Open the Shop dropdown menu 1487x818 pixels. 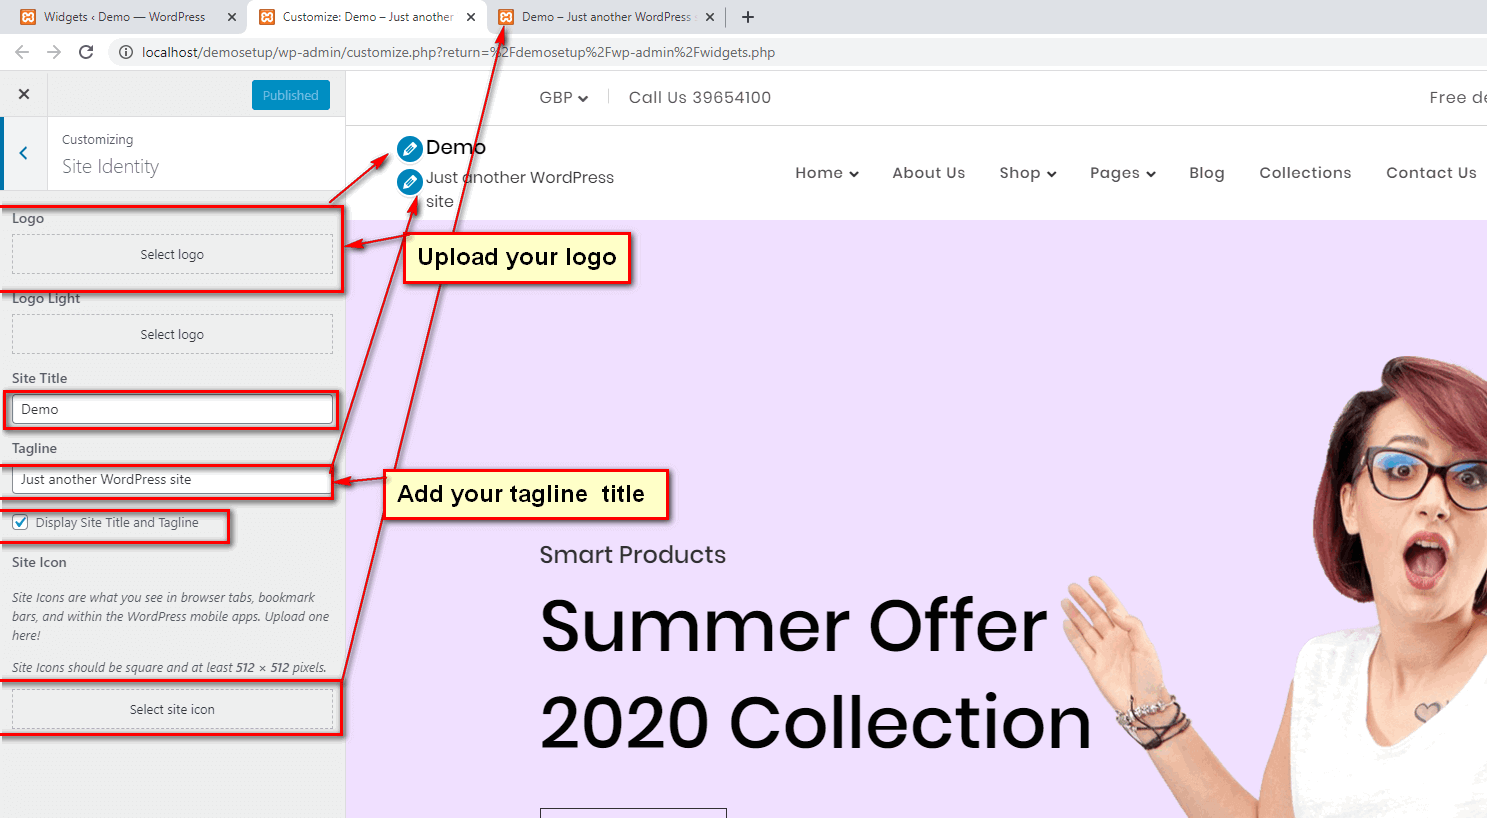click(1028, 173)
